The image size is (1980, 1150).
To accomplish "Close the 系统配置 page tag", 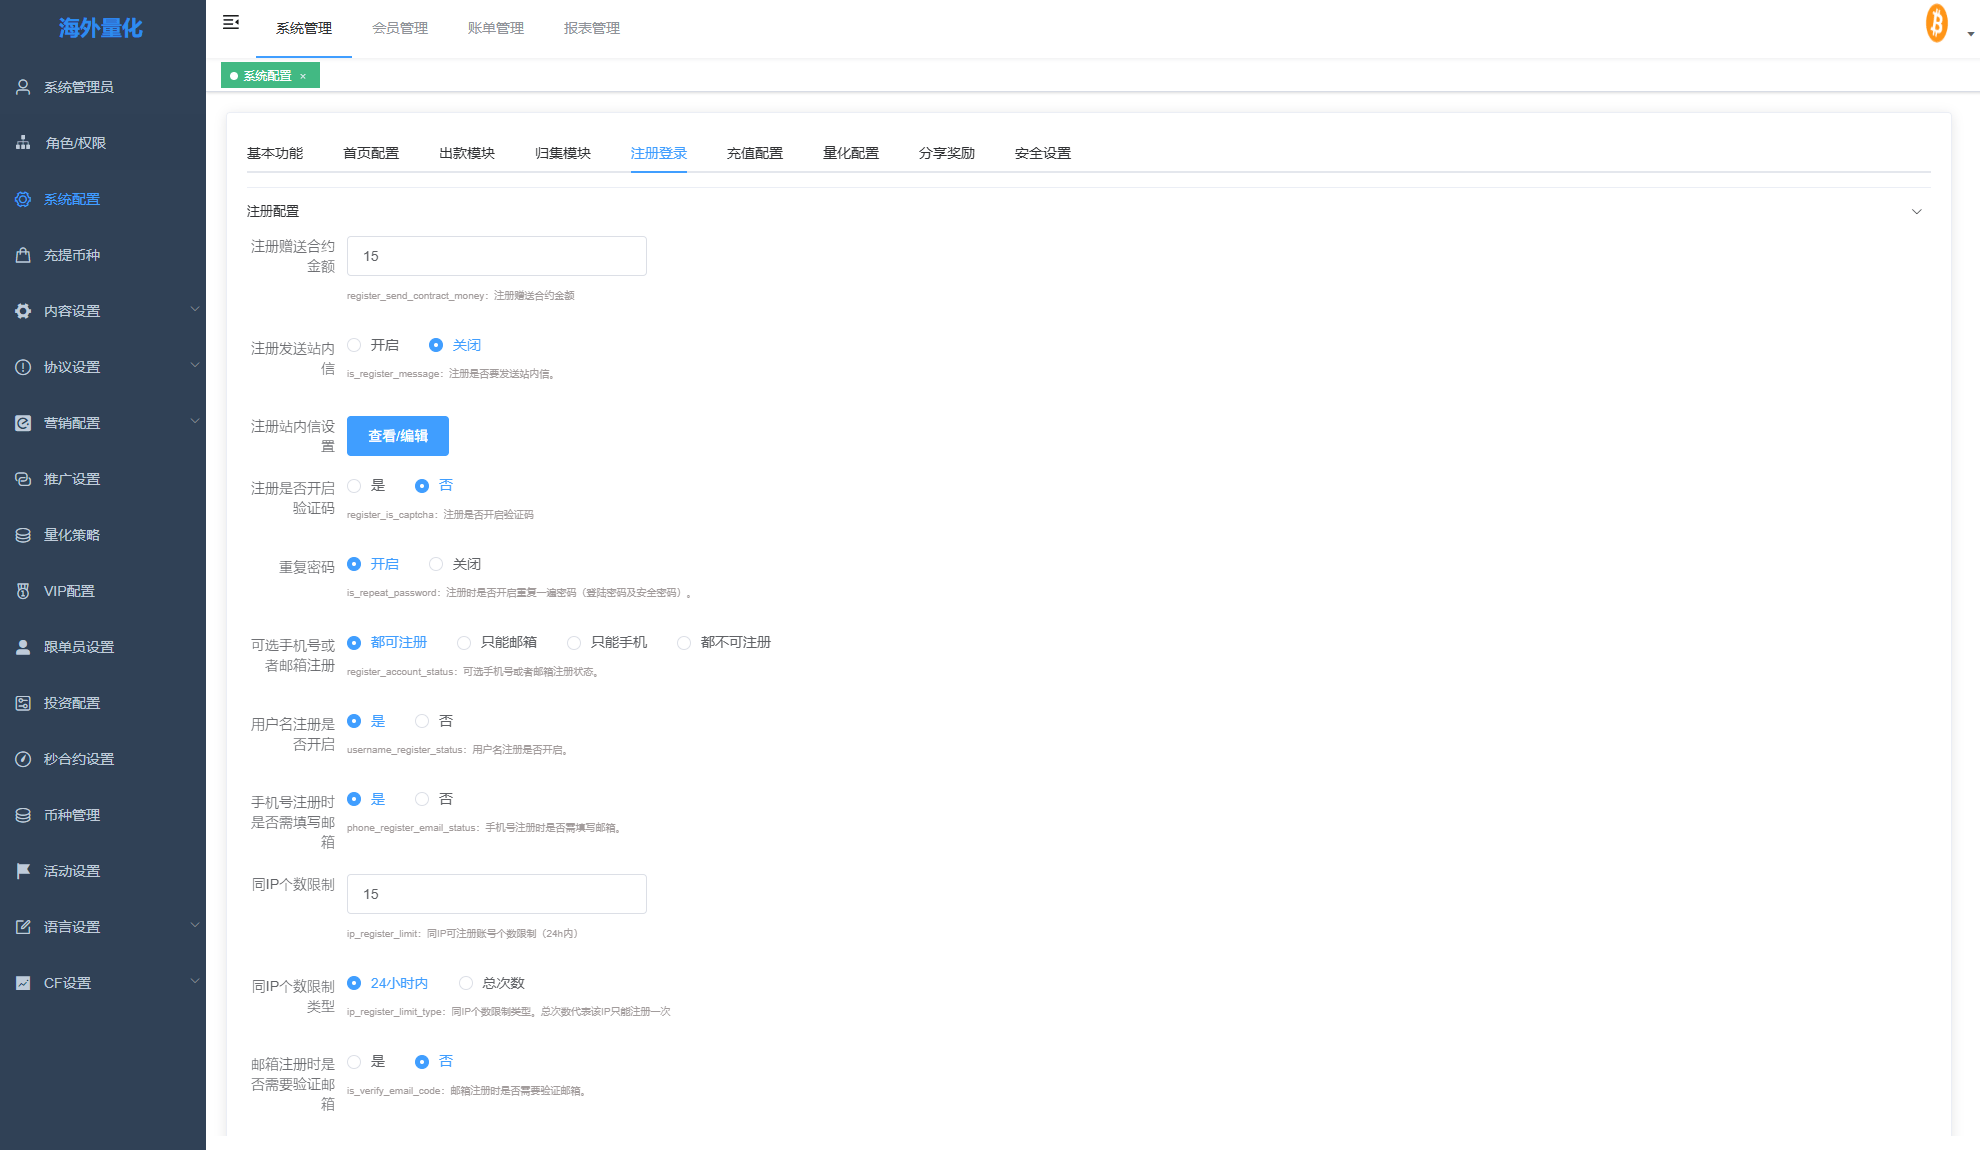I will coord(303,76).
